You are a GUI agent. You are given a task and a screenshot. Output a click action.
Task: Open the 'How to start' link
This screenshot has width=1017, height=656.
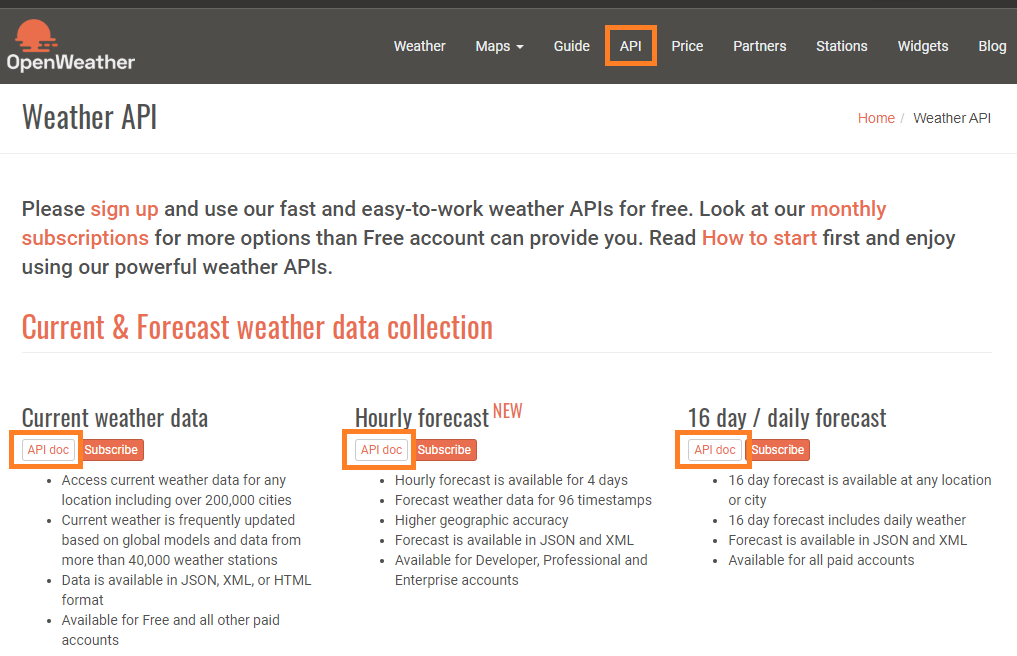[x=760, y=238]
